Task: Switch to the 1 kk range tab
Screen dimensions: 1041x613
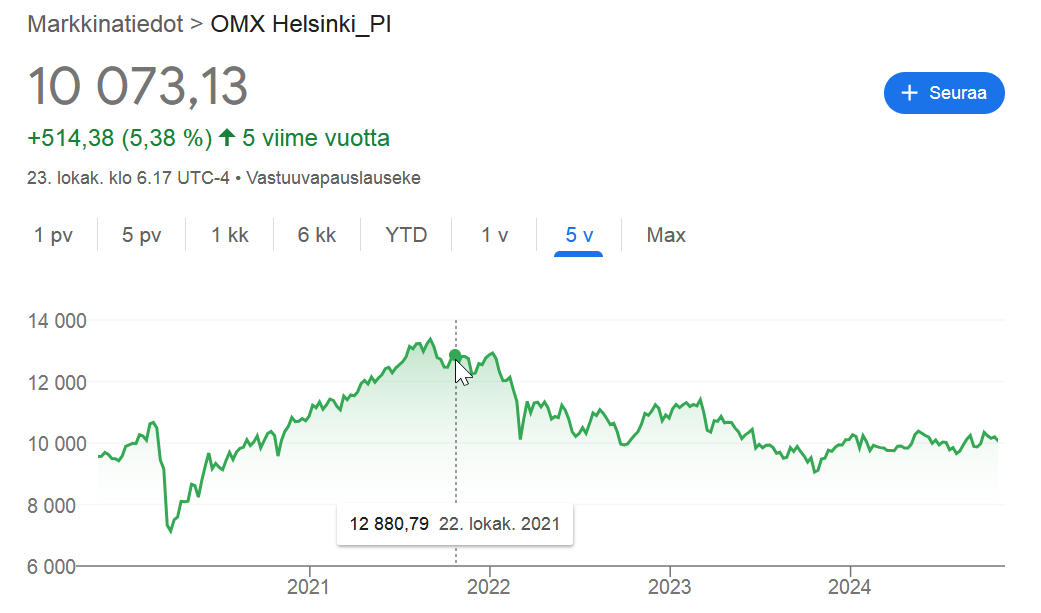Action: point(230,235)
